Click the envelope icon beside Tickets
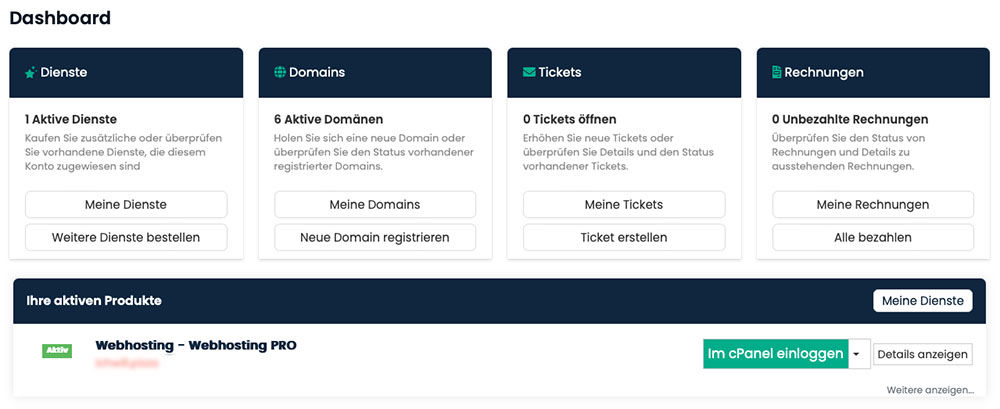1000x409 pixels. click(x=529, y=73)
